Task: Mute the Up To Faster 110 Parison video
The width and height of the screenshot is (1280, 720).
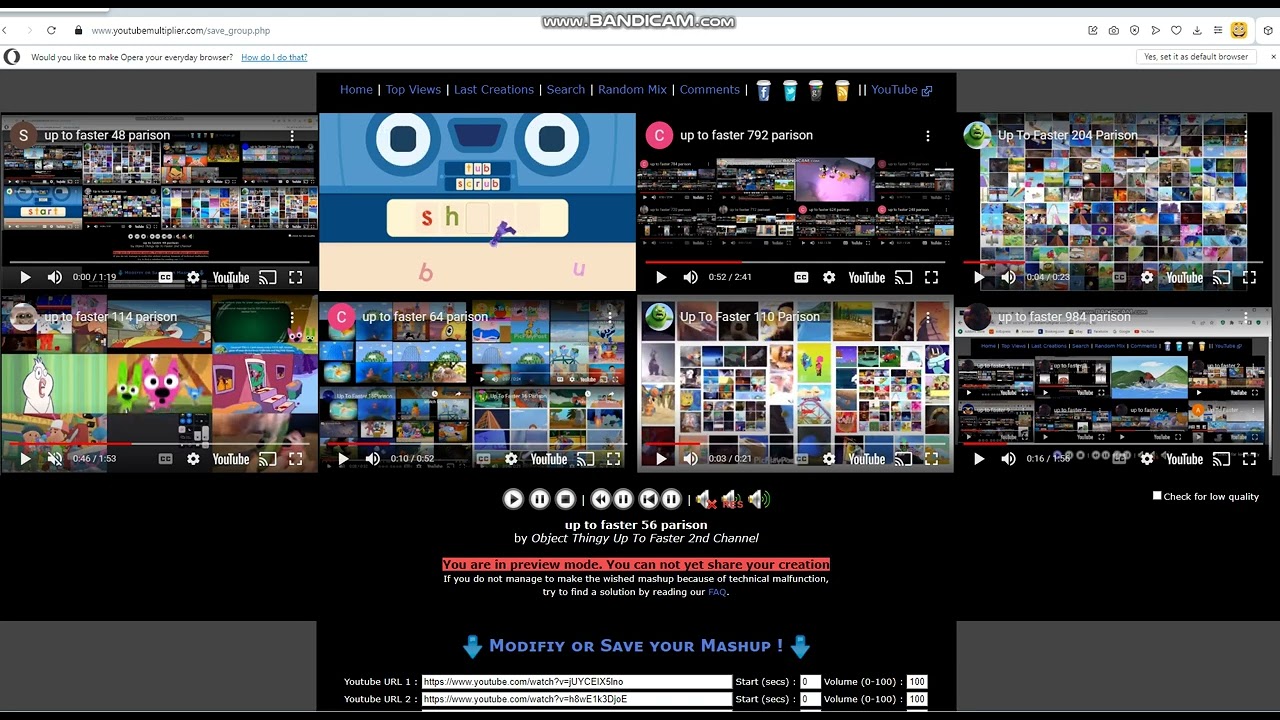Action: point(691,459)
